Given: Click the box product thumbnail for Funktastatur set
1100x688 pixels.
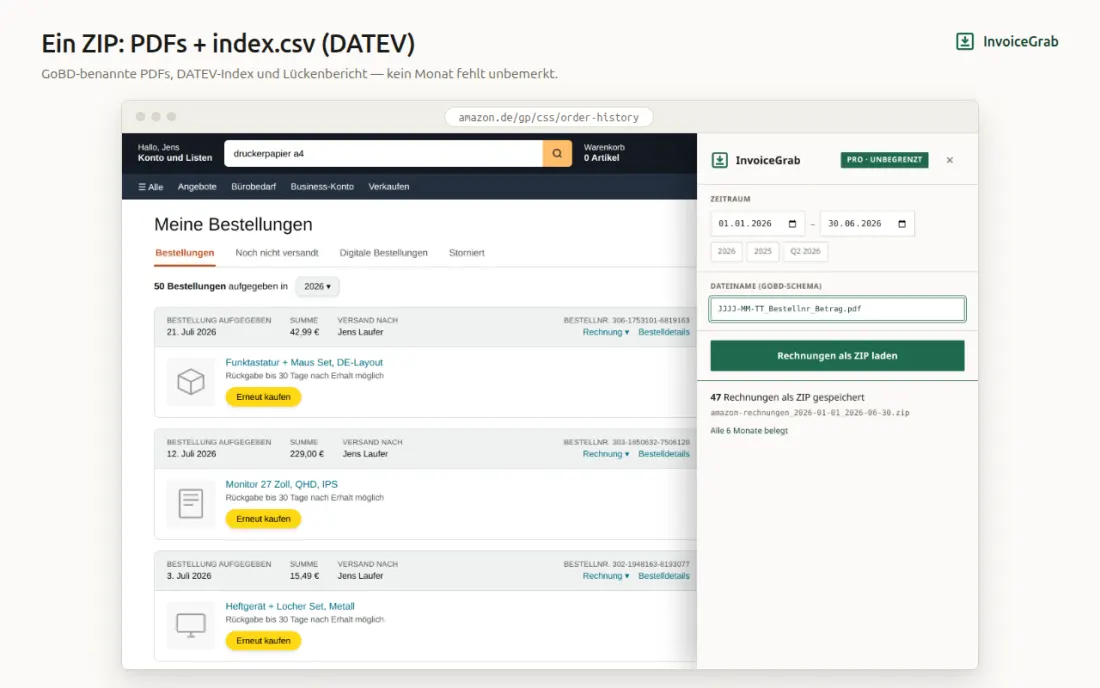Looking at the screenshot, I should click(x=191, y=382).
